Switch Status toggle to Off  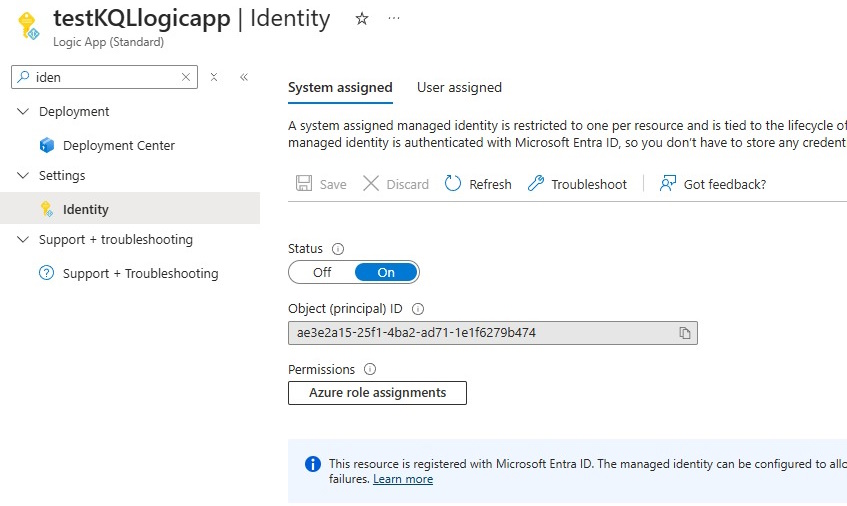coord(322,272)
